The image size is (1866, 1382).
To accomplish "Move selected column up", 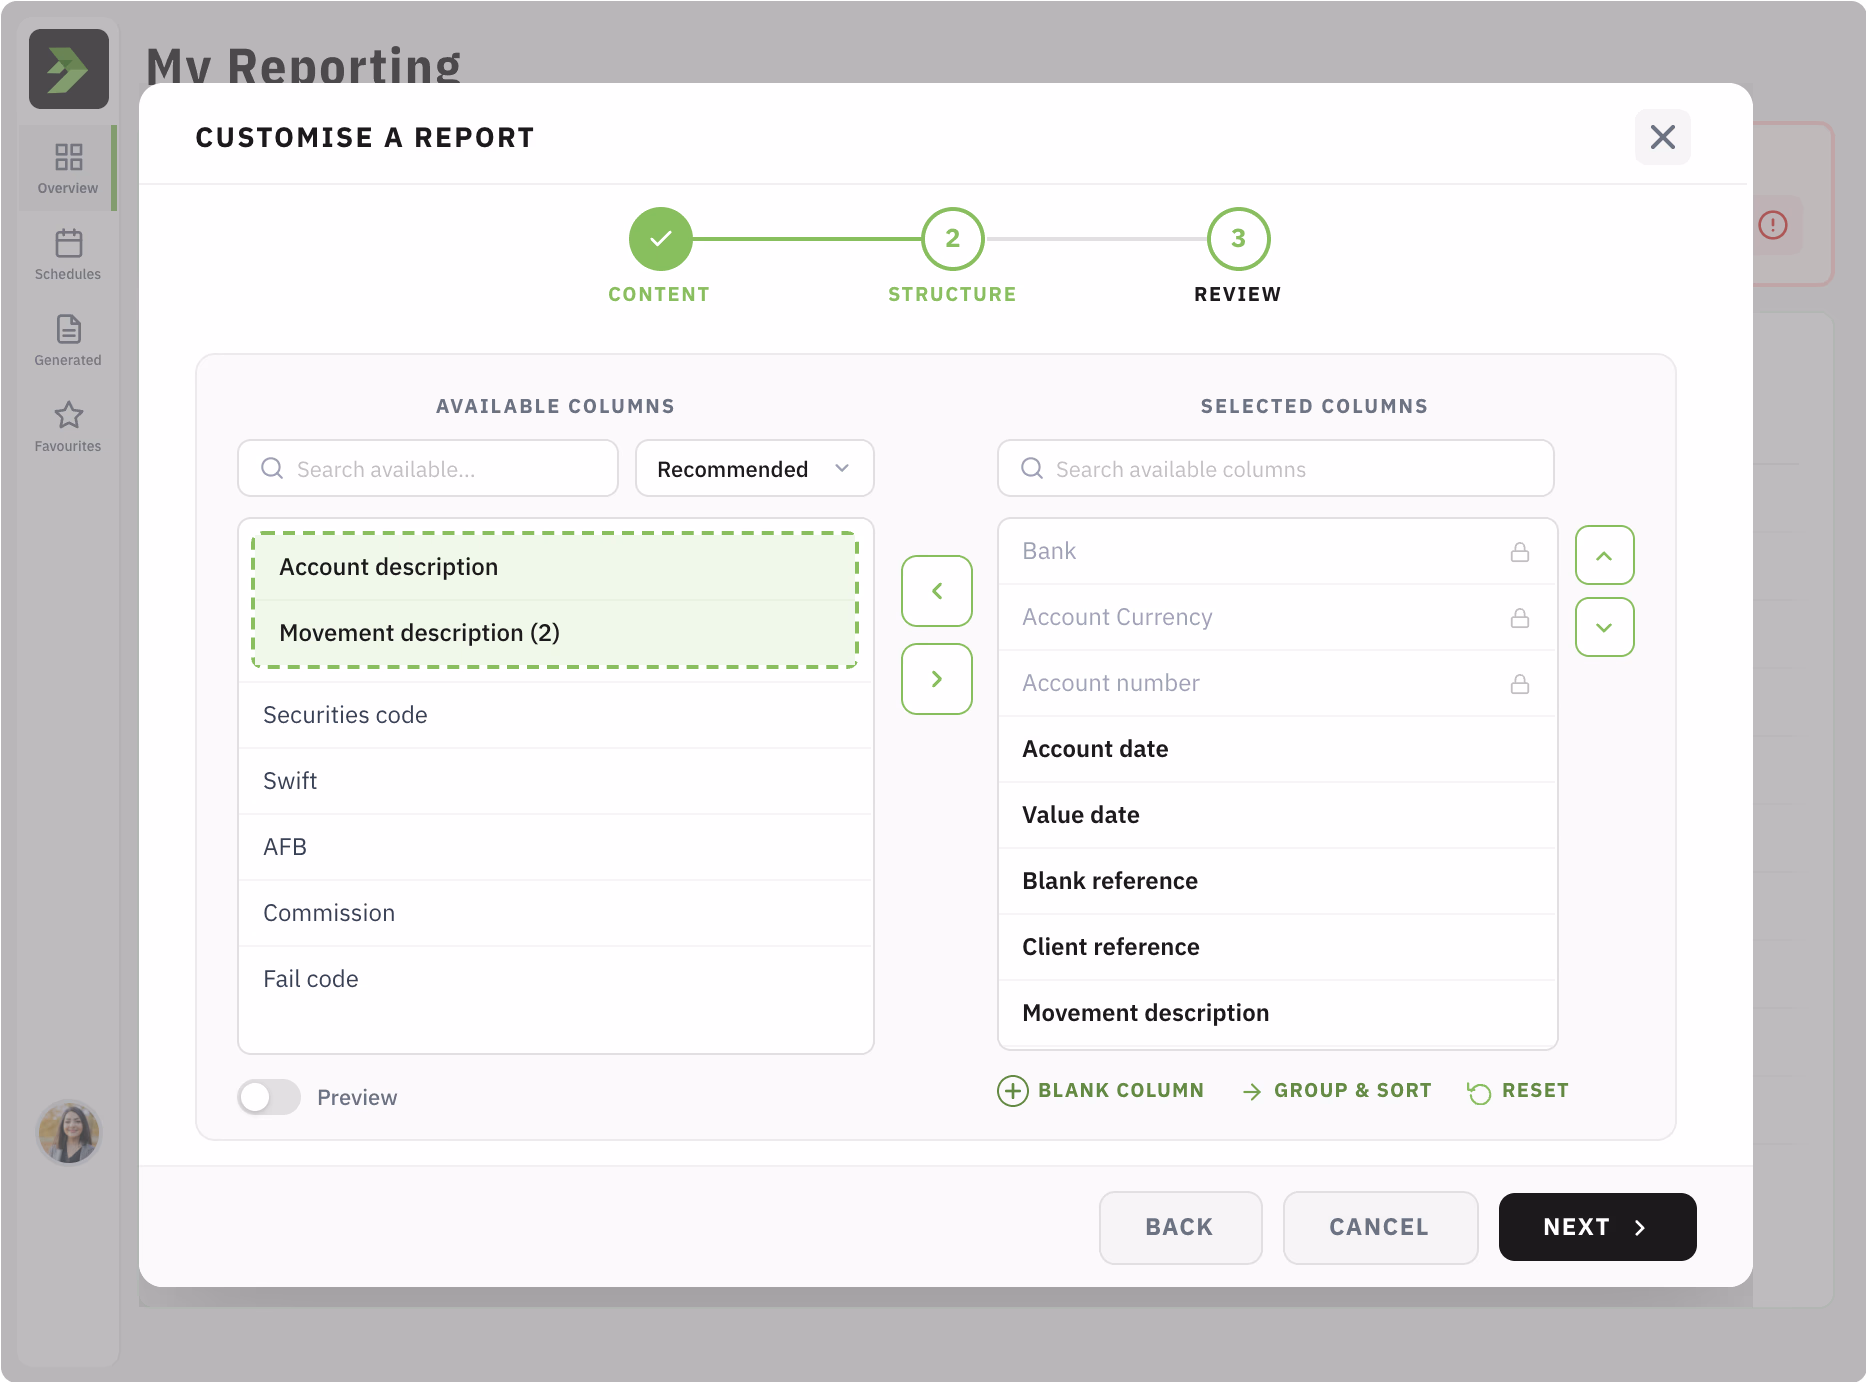I will (x=1605, y=555).
